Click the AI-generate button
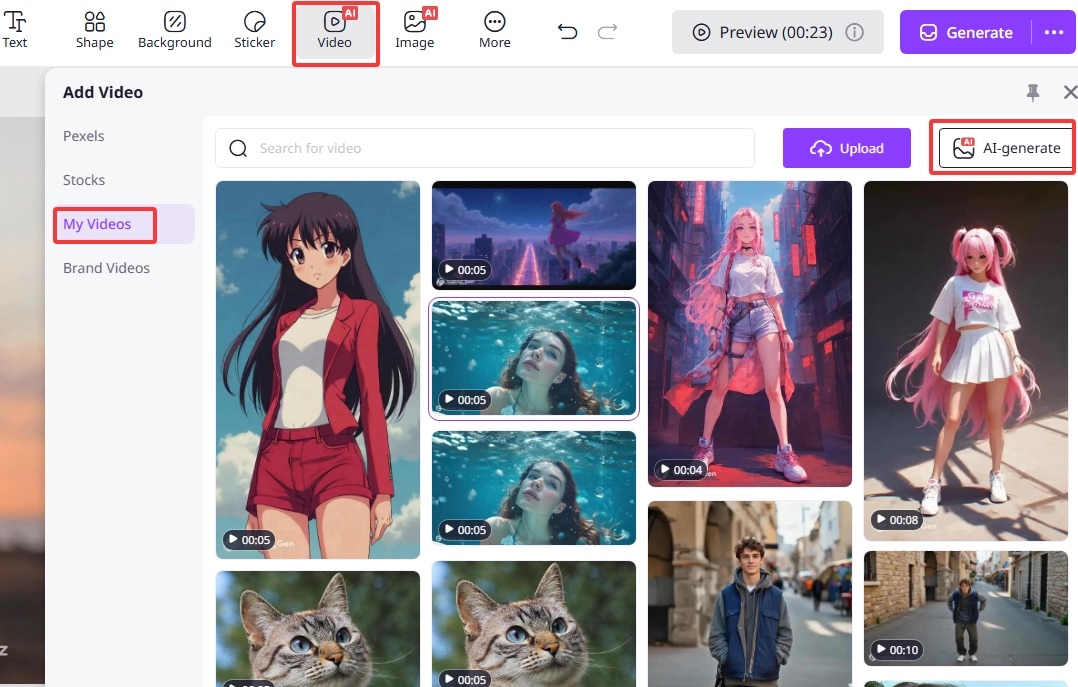This screenshot has height=687, width=1078. coord(1002,147)
